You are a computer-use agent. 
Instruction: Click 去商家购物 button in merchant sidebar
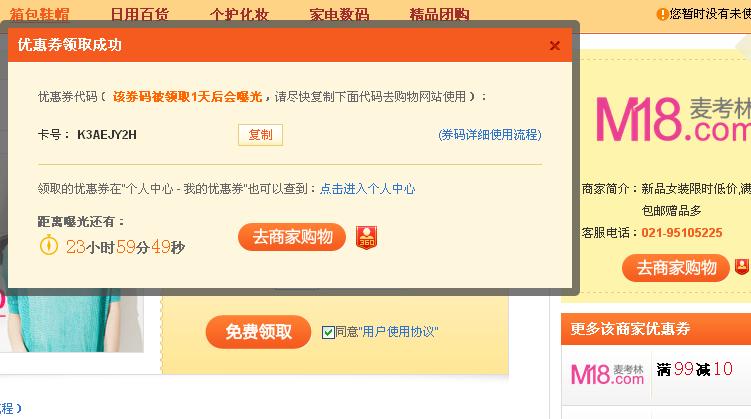(x=675, y=267)
